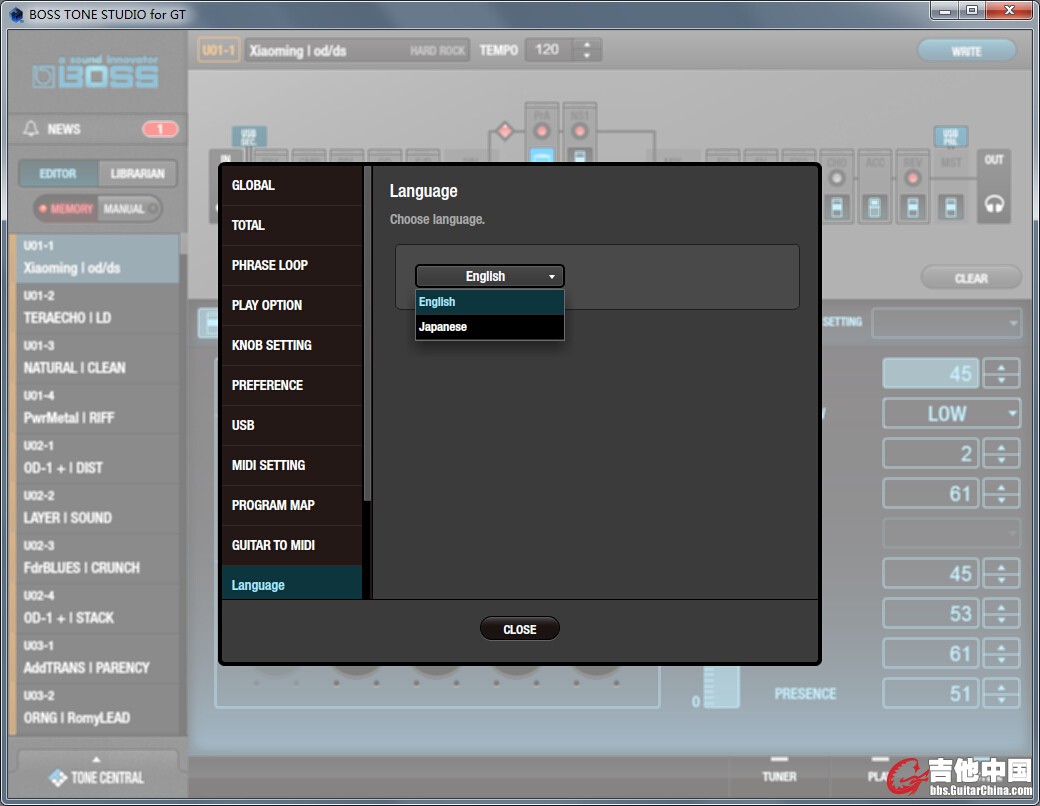Select Japanese from the language list

(x=490, y=327)
